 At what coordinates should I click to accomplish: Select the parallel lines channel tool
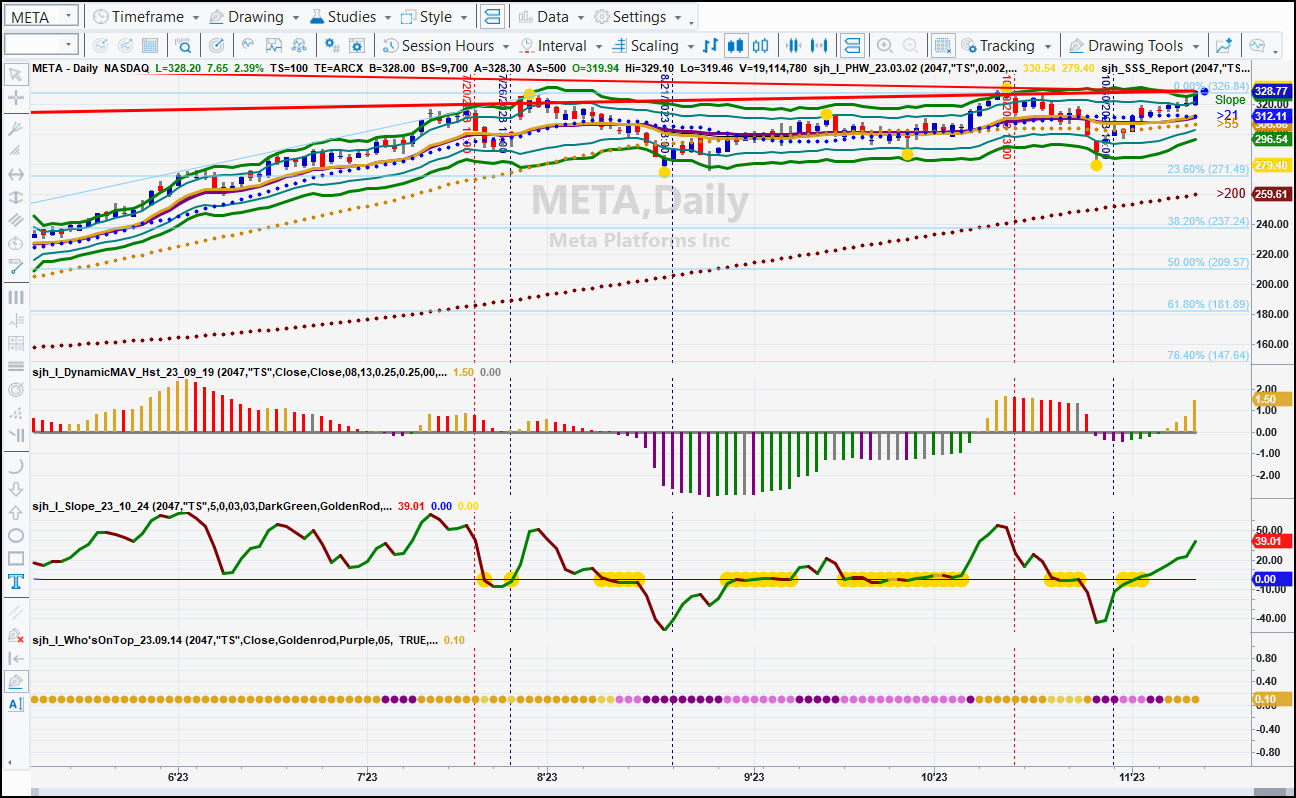point(15,221)
